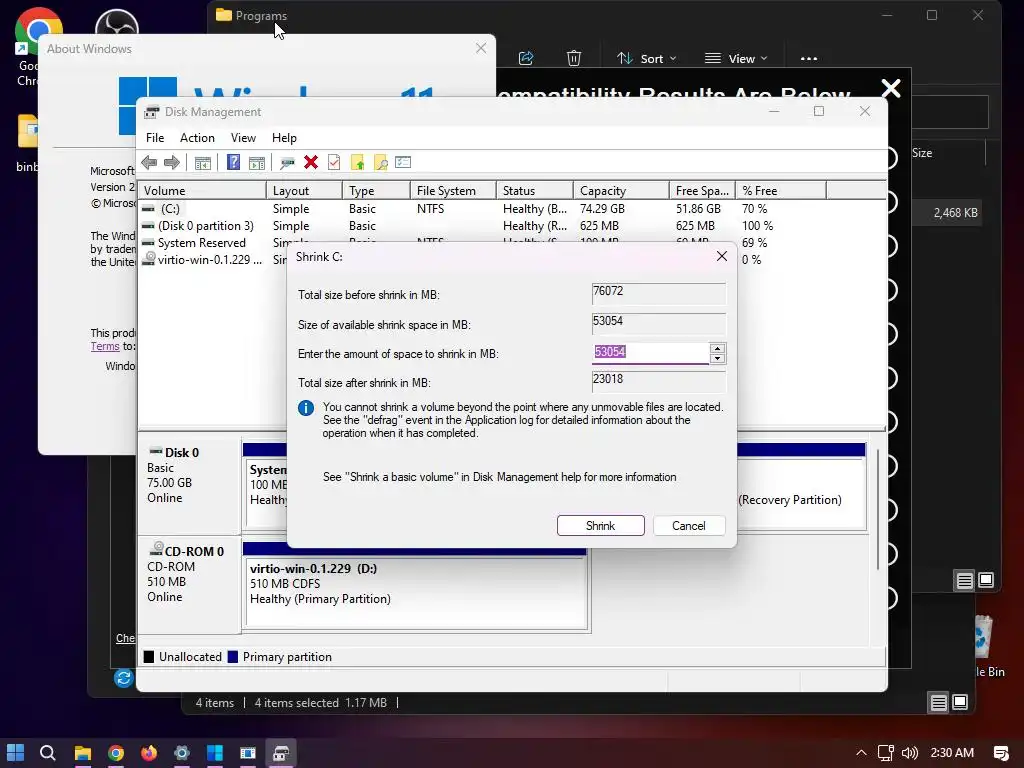Sort by File System column header
The image size is (1024, 768).
click(x=453, y=191)
